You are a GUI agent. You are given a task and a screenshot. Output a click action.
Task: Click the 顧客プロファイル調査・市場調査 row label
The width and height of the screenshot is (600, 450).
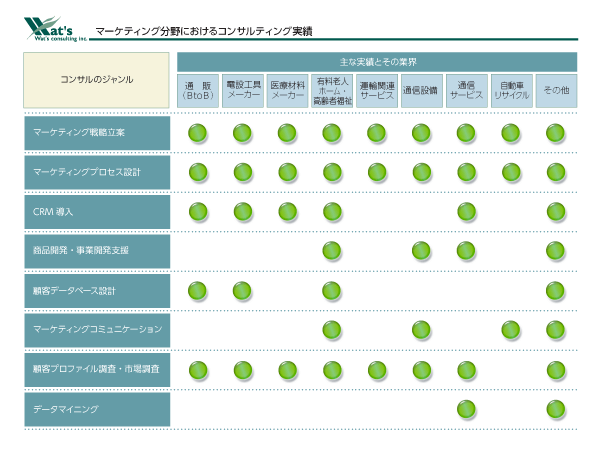click(x=97, y=370)
